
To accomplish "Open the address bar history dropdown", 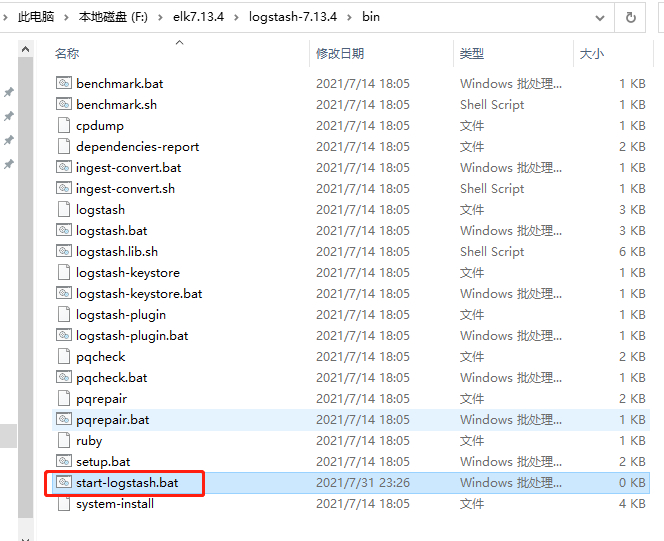I will tap(600, 18).
